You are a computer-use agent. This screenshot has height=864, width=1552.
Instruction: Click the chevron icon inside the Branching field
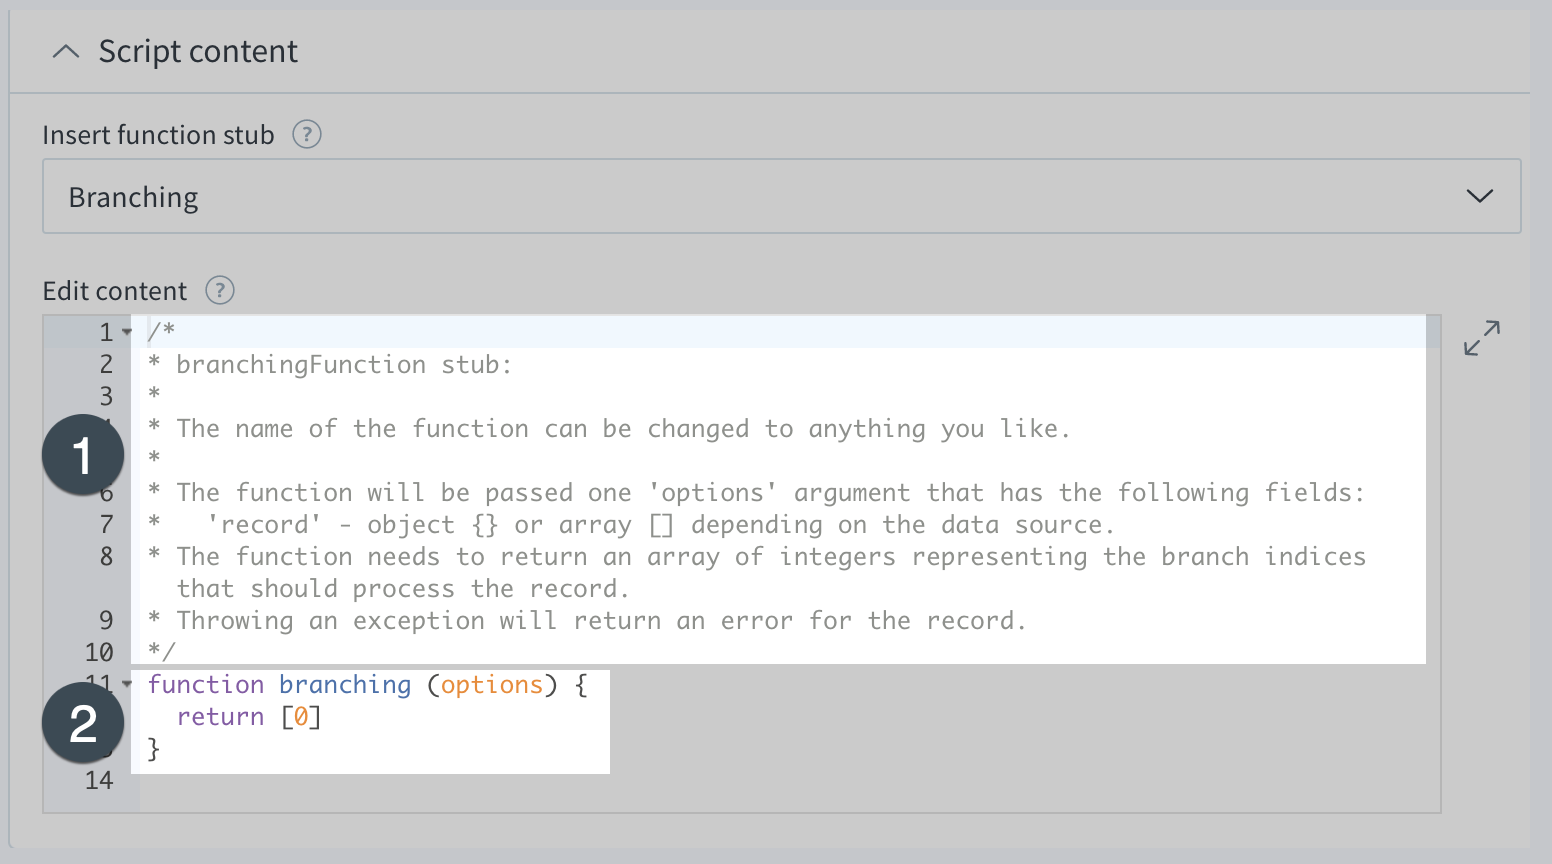[1479, 196]
